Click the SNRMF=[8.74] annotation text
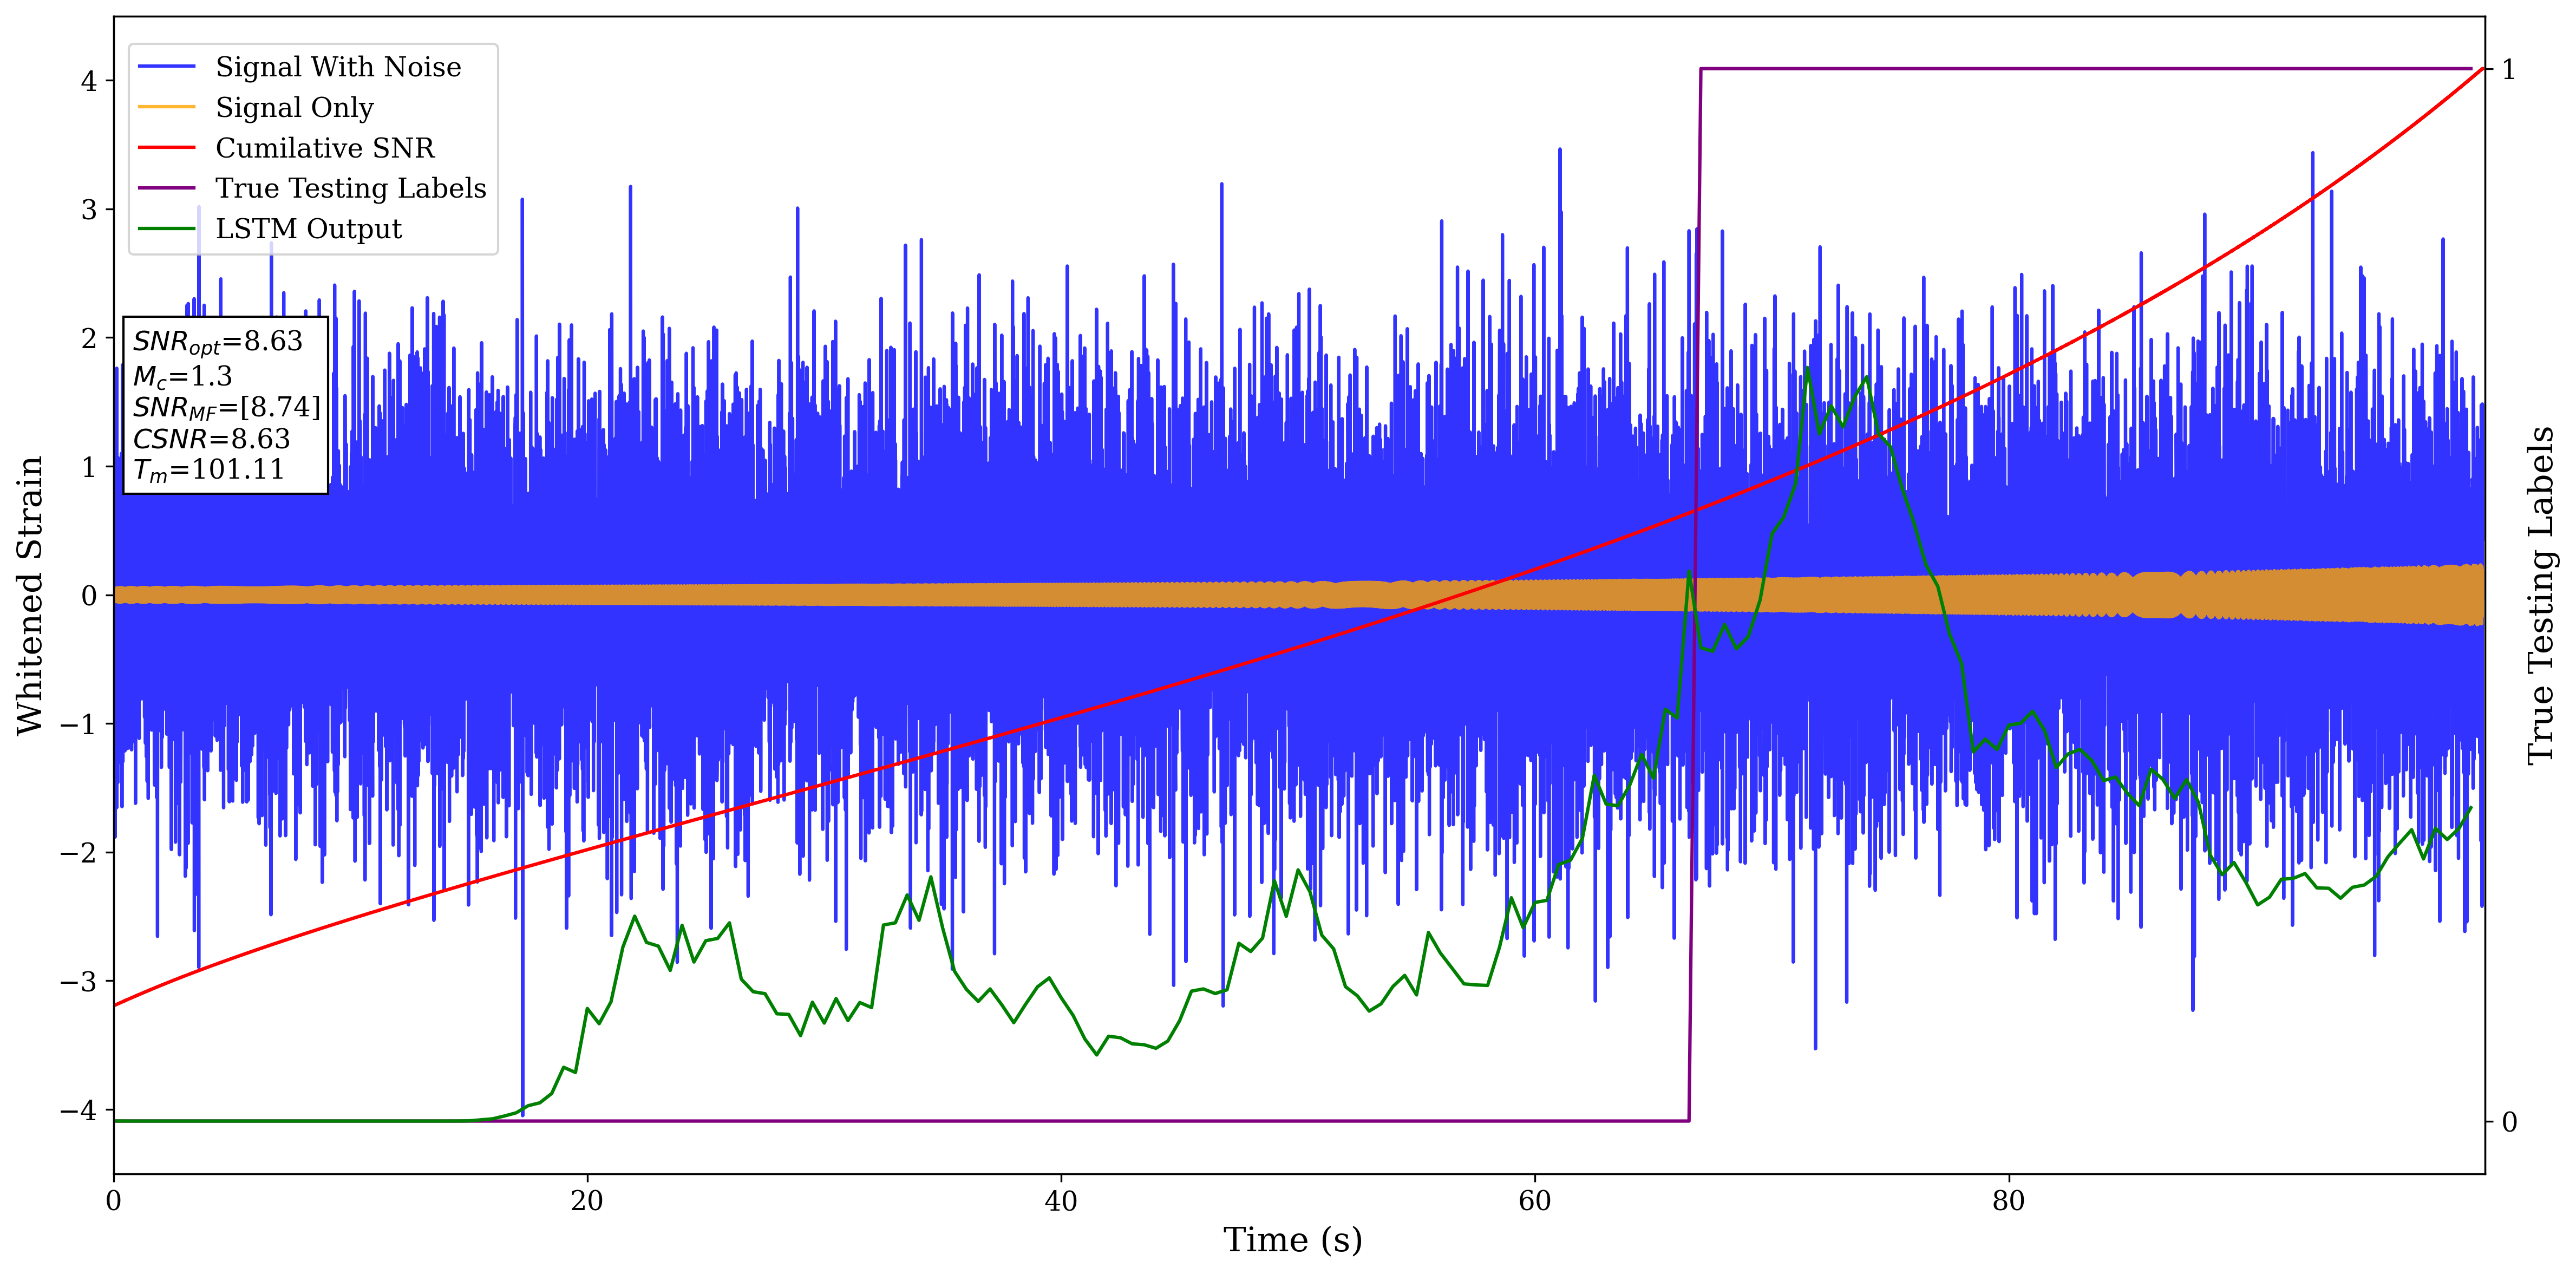The image size is (2576, 1274). (227, 408)
